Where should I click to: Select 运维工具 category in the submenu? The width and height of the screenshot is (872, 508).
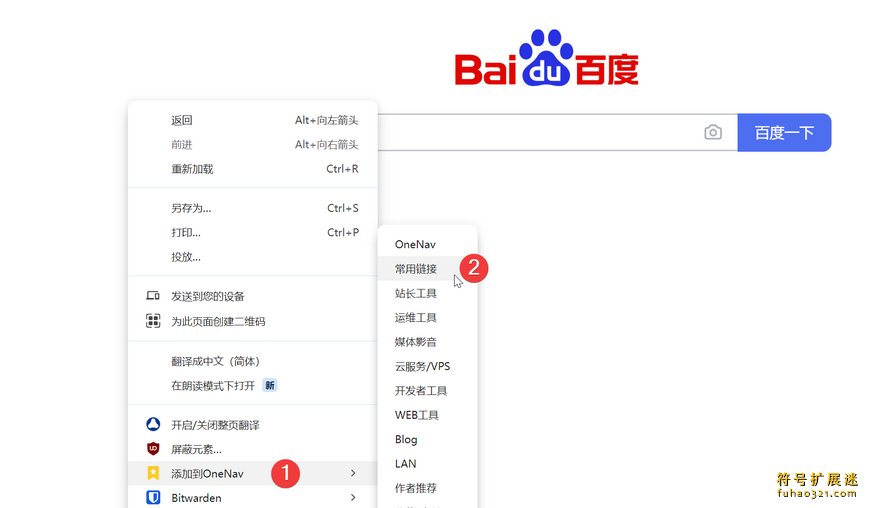[x=427, y=318]
